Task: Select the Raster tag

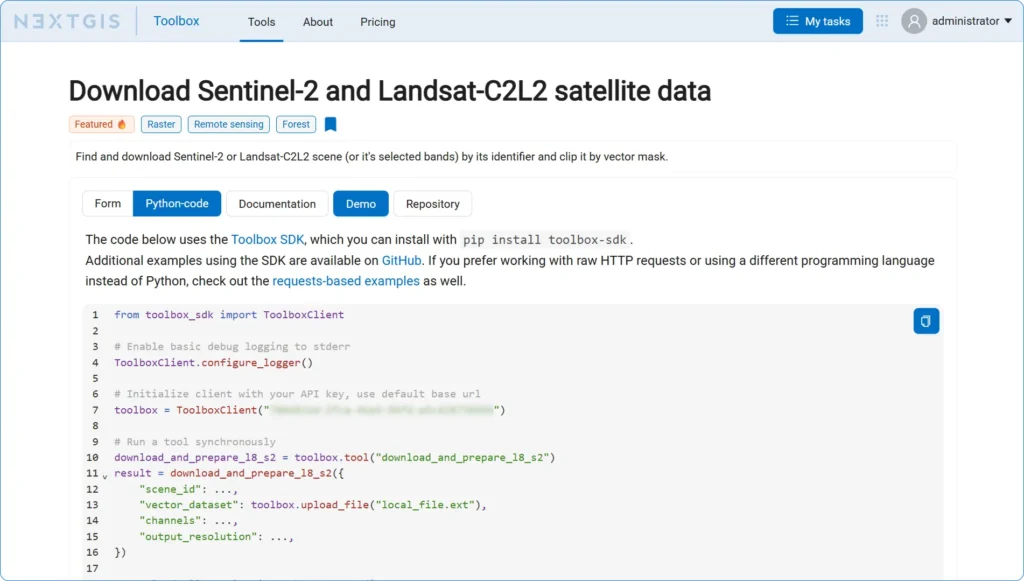Action: (x=161, y=124)
